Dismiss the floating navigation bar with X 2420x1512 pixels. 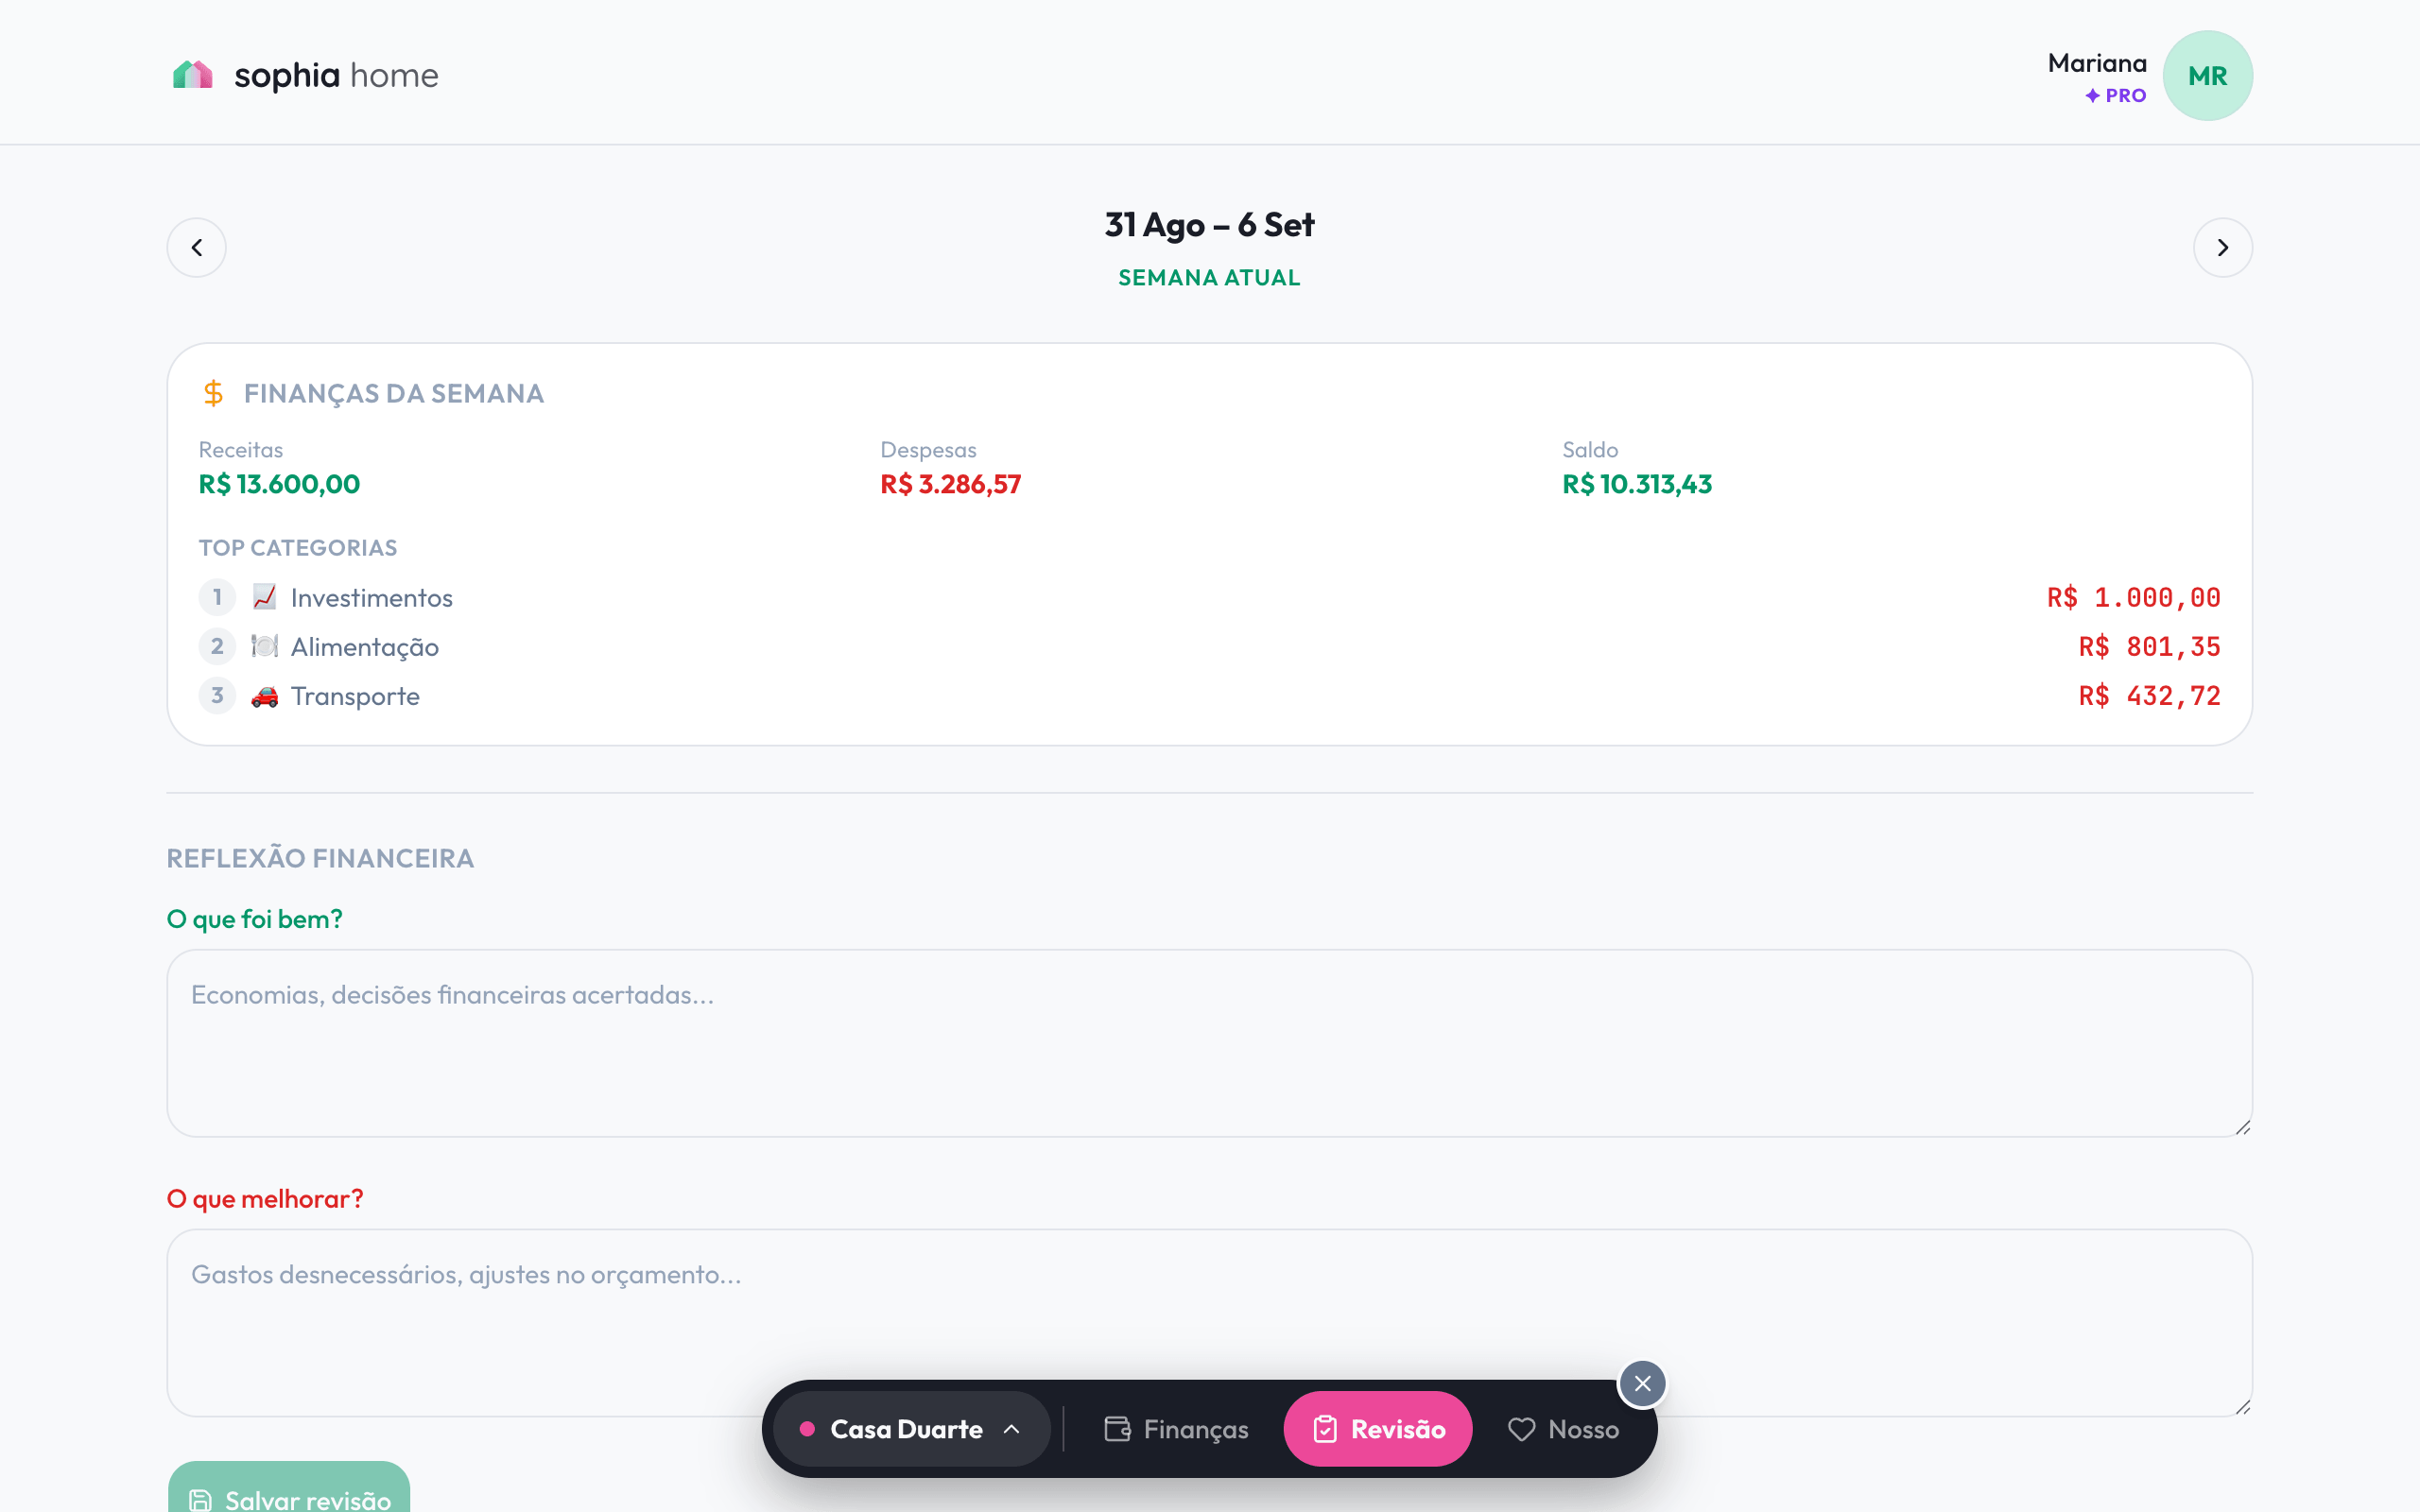click(1642, 1383)
